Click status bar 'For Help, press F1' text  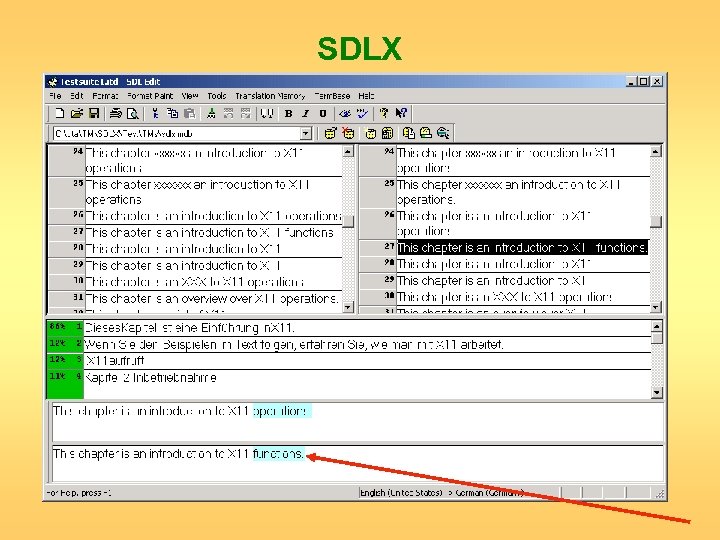pos(79,493)
